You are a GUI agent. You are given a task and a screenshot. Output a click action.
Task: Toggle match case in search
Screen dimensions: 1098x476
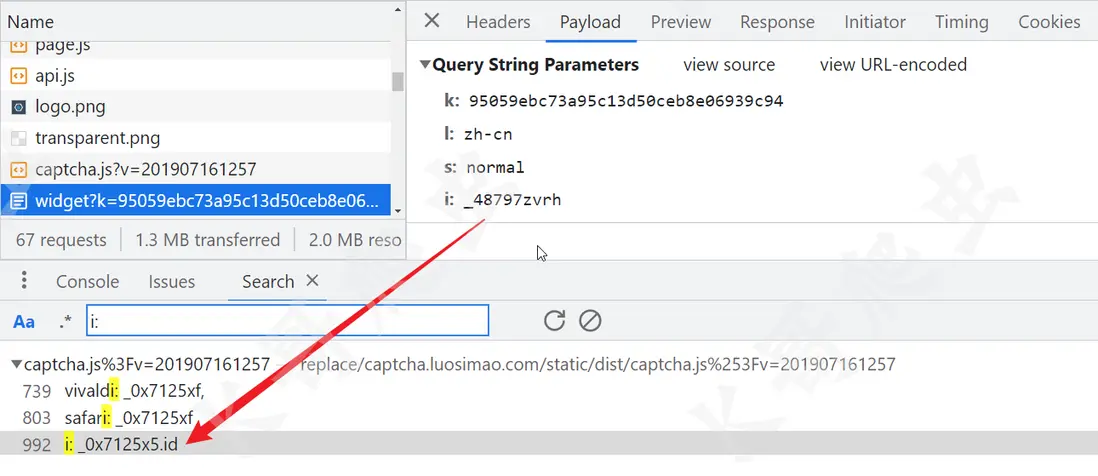pos(24,321)
